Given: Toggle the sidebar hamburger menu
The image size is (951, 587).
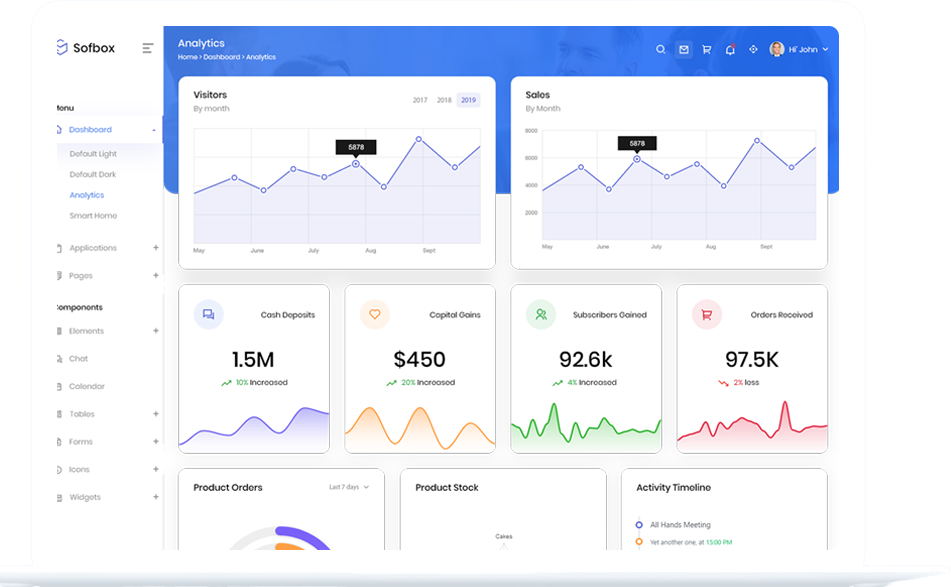Looking at the screenshot, I should [148, 48].
